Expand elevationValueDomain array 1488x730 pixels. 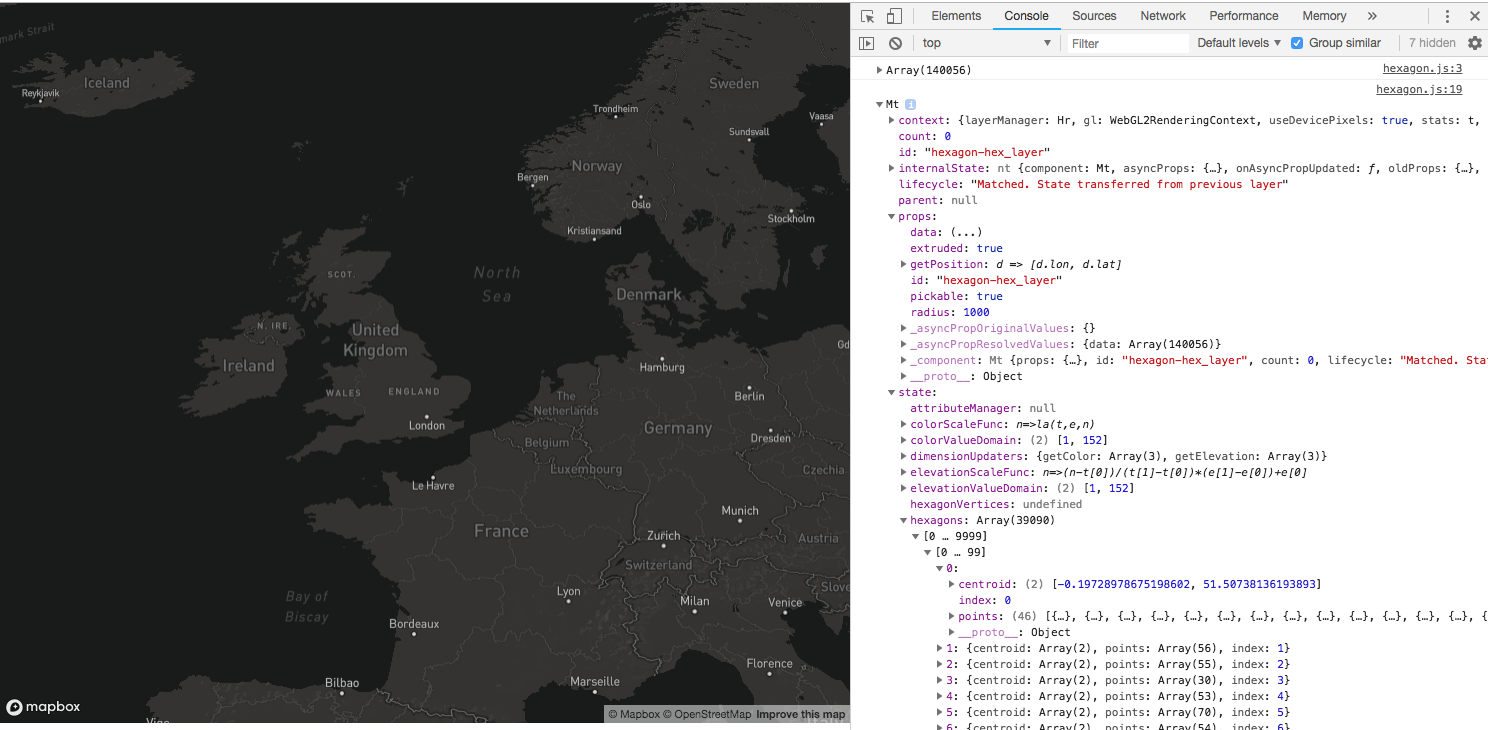(903, 488)
